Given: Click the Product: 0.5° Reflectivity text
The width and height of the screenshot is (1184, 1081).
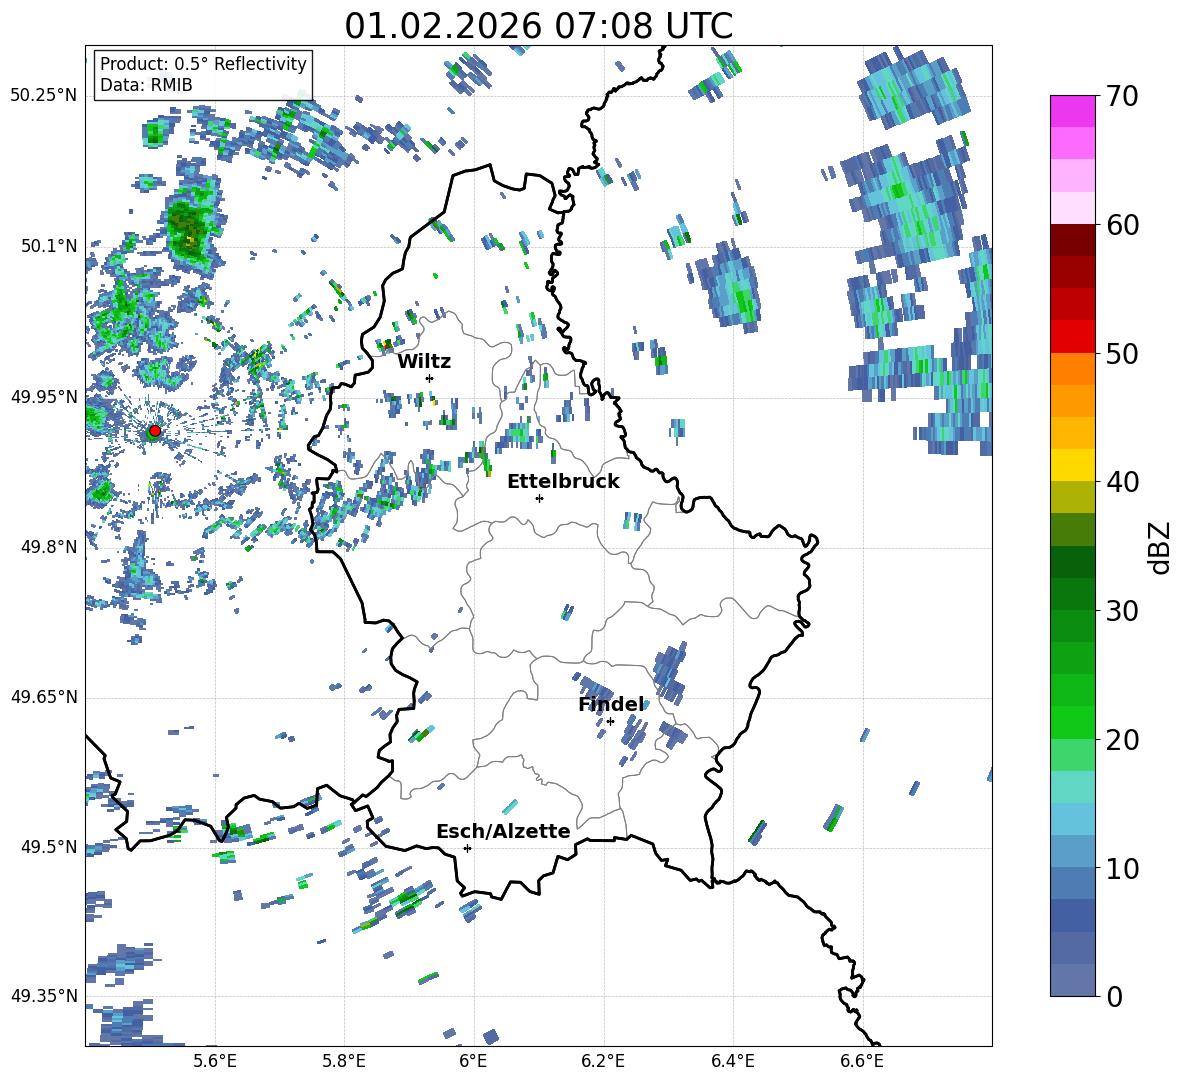Looking at the screenshot, I should click(203, 63).
